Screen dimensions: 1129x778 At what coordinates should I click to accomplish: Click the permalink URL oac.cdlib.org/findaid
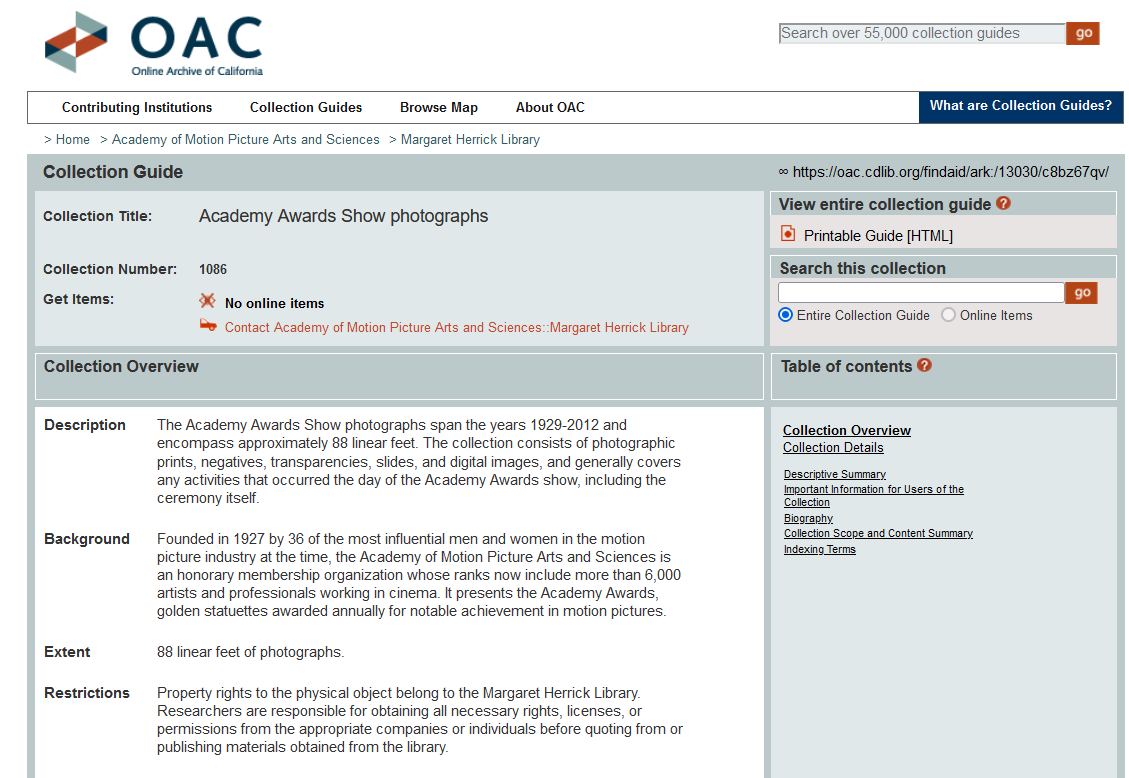pyautogui.click(x=950, y=172)
